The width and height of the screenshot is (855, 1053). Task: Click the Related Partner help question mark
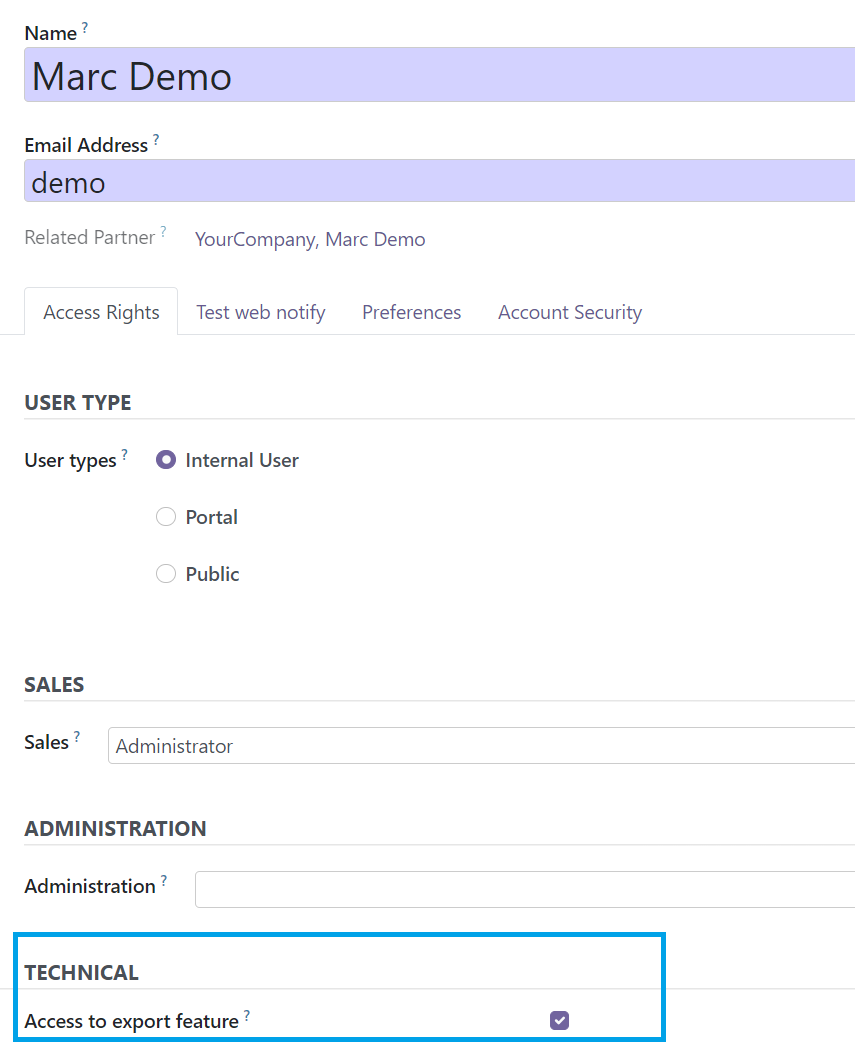coord(163,232)
